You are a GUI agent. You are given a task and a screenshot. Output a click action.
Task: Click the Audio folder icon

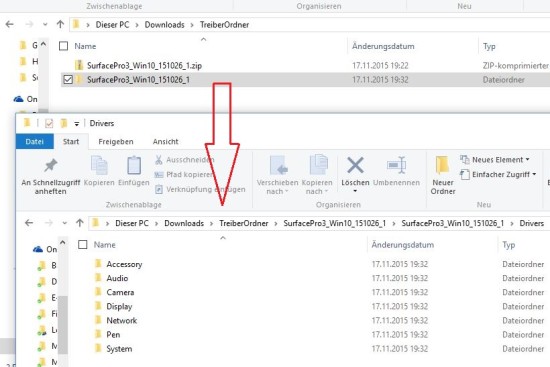coord(99,278)
